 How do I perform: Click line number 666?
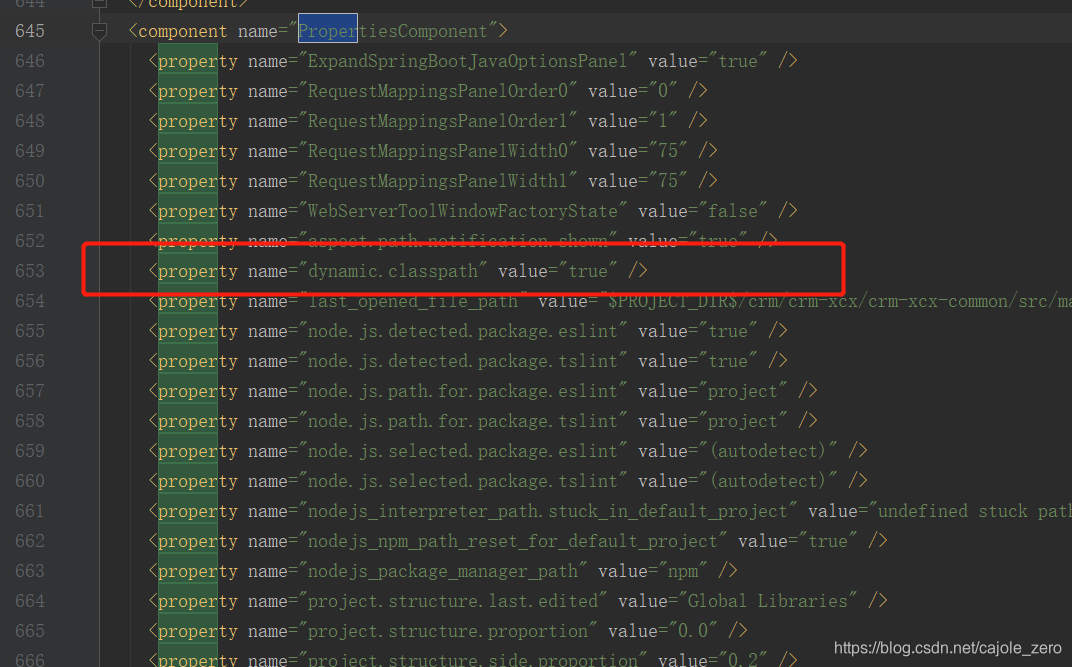pos(30,660)
